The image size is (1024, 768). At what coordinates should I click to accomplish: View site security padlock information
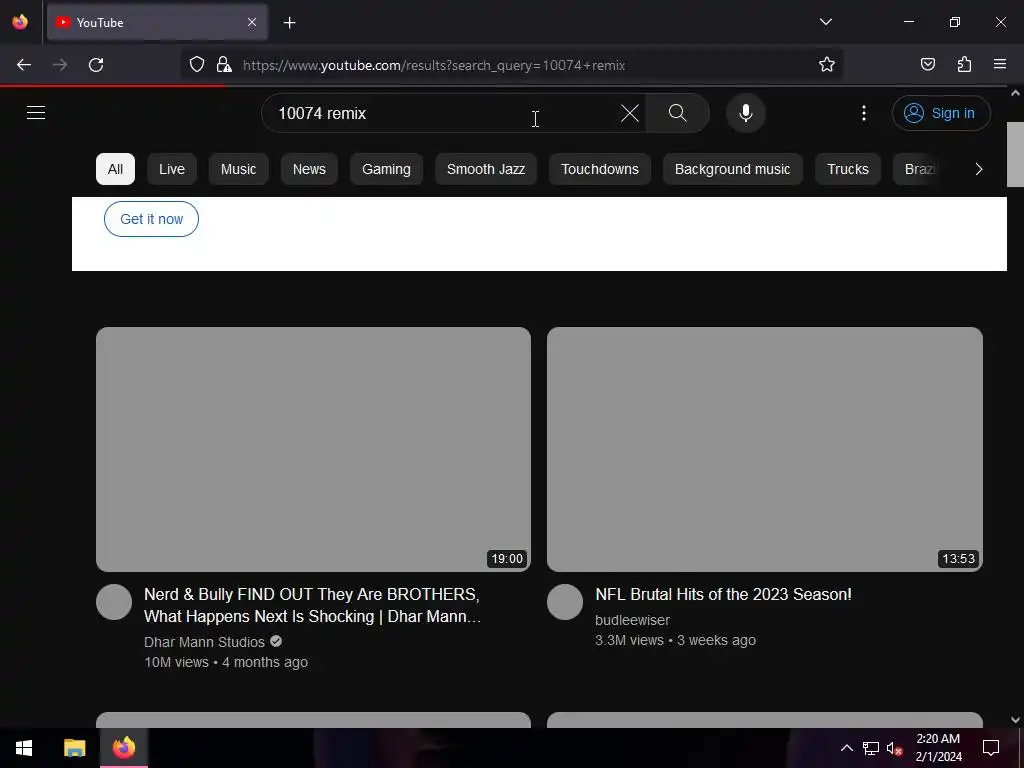tap(224, 65)
